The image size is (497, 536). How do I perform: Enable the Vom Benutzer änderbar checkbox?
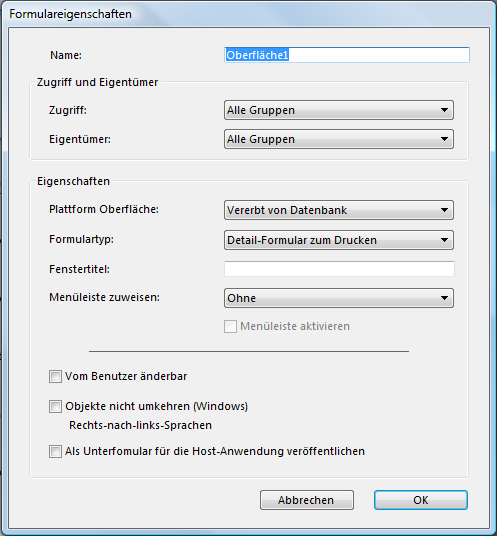[55, 376]
